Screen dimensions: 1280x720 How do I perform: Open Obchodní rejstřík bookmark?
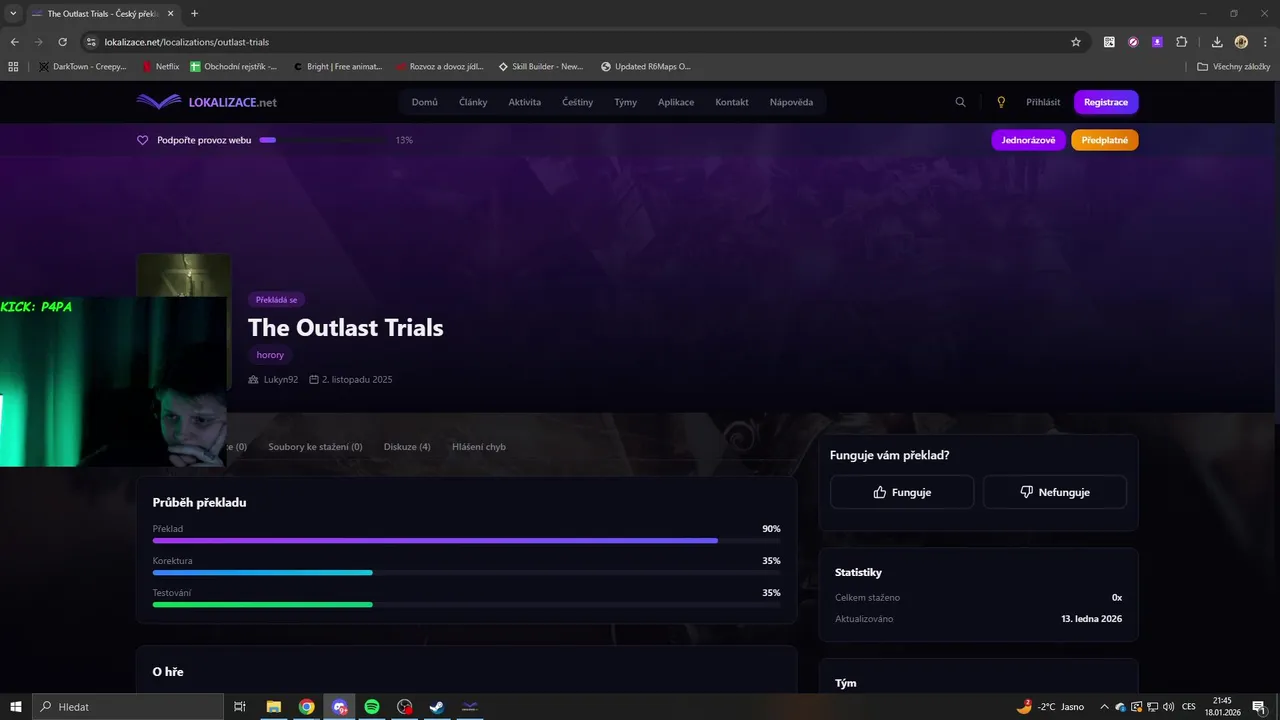click(234, 67)
